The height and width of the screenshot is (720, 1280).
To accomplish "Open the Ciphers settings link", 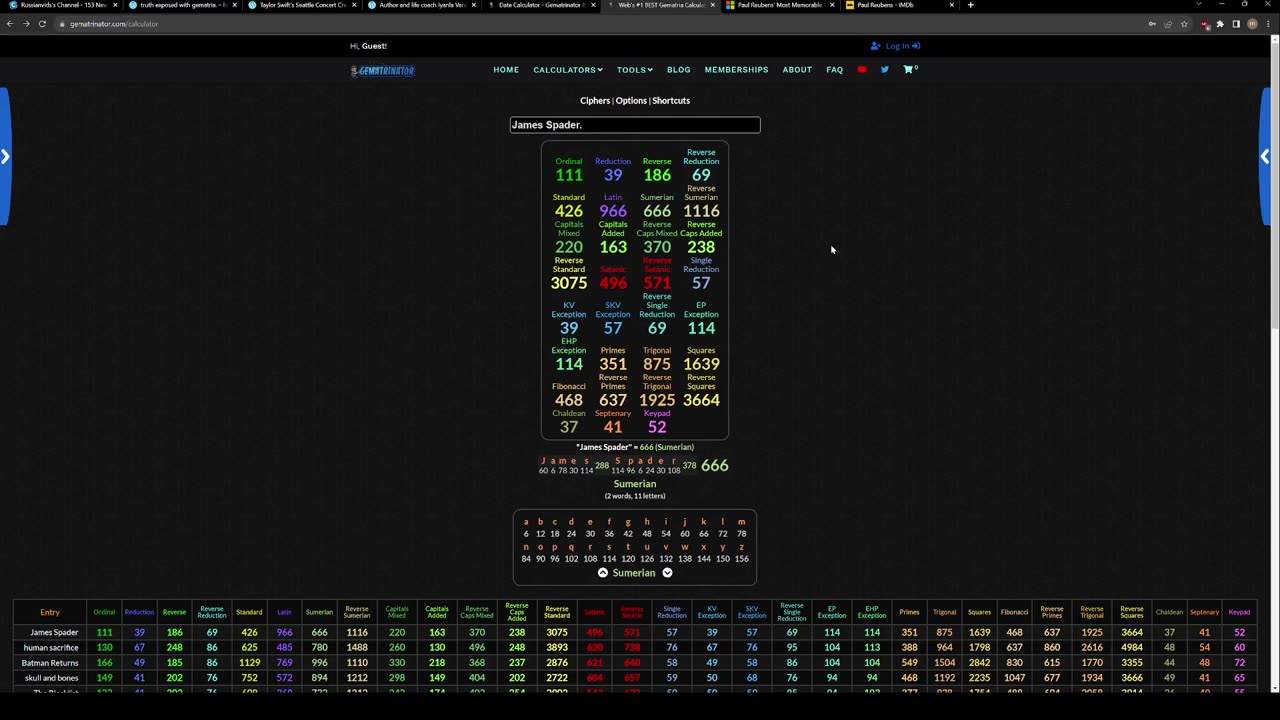I will [595, 101].
